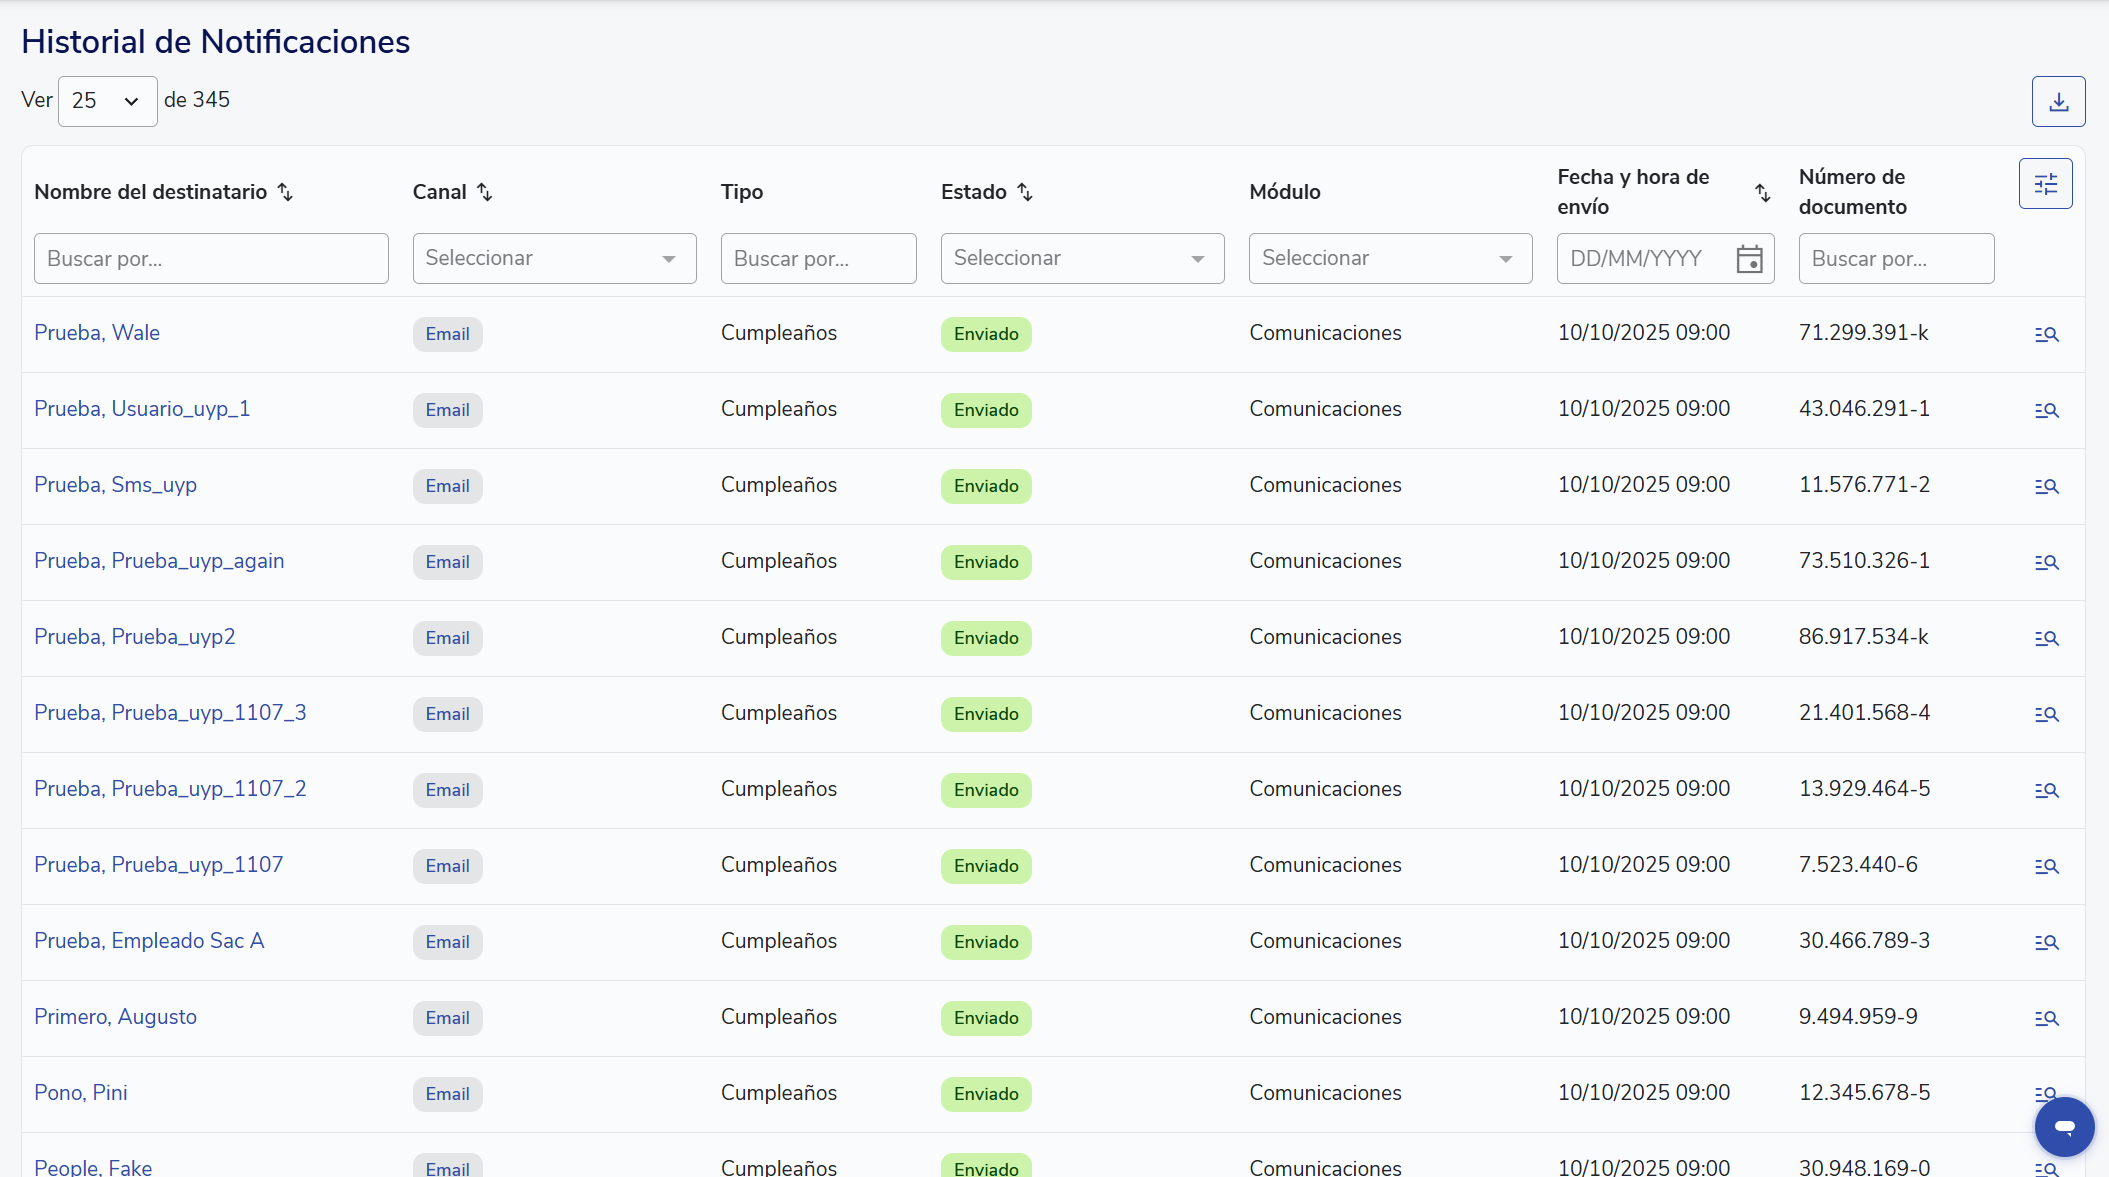Screen dimensions: 2109x1177
Task: Sort by Fecha y hora de envío
Action: 1762,192
